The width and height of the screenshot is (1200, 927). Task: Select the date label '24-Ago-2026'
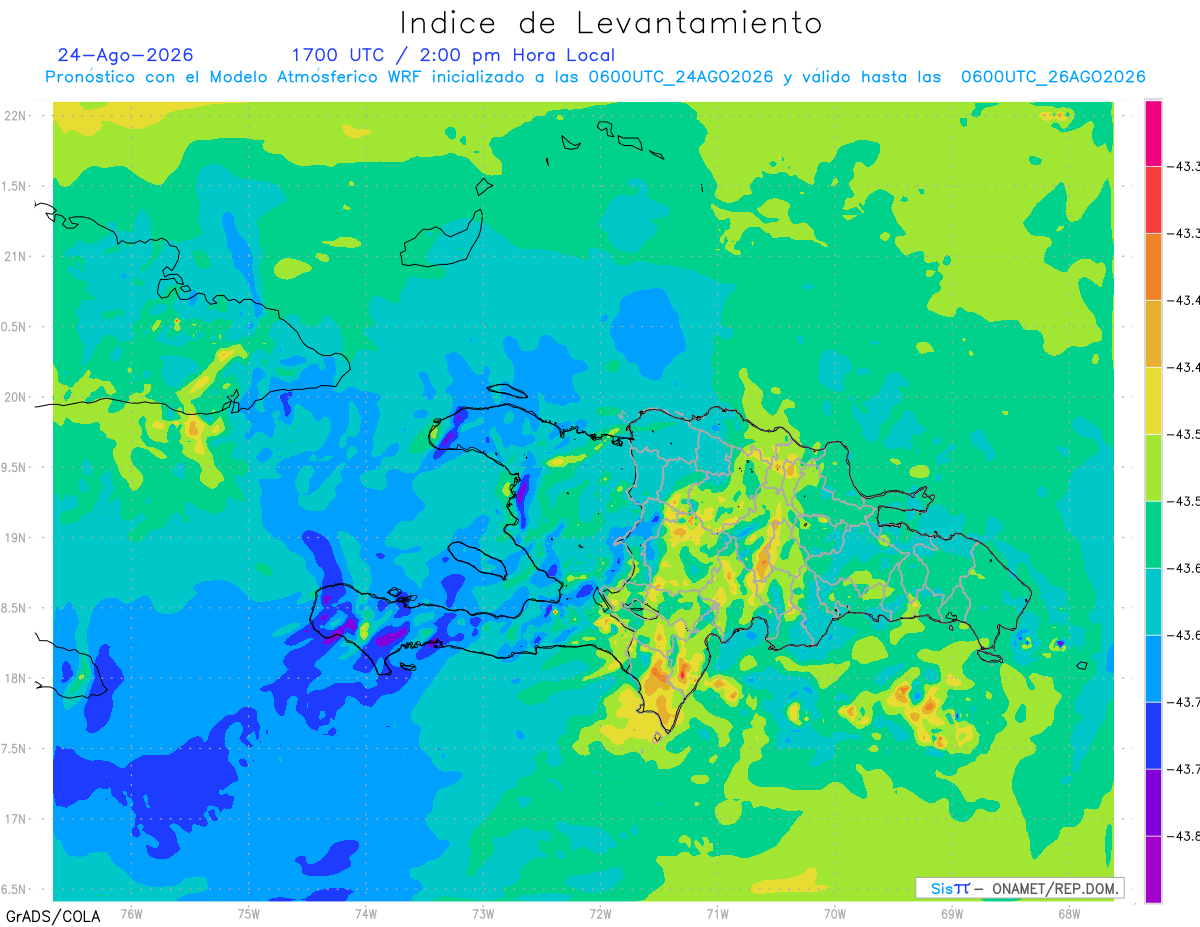point(126,55)
